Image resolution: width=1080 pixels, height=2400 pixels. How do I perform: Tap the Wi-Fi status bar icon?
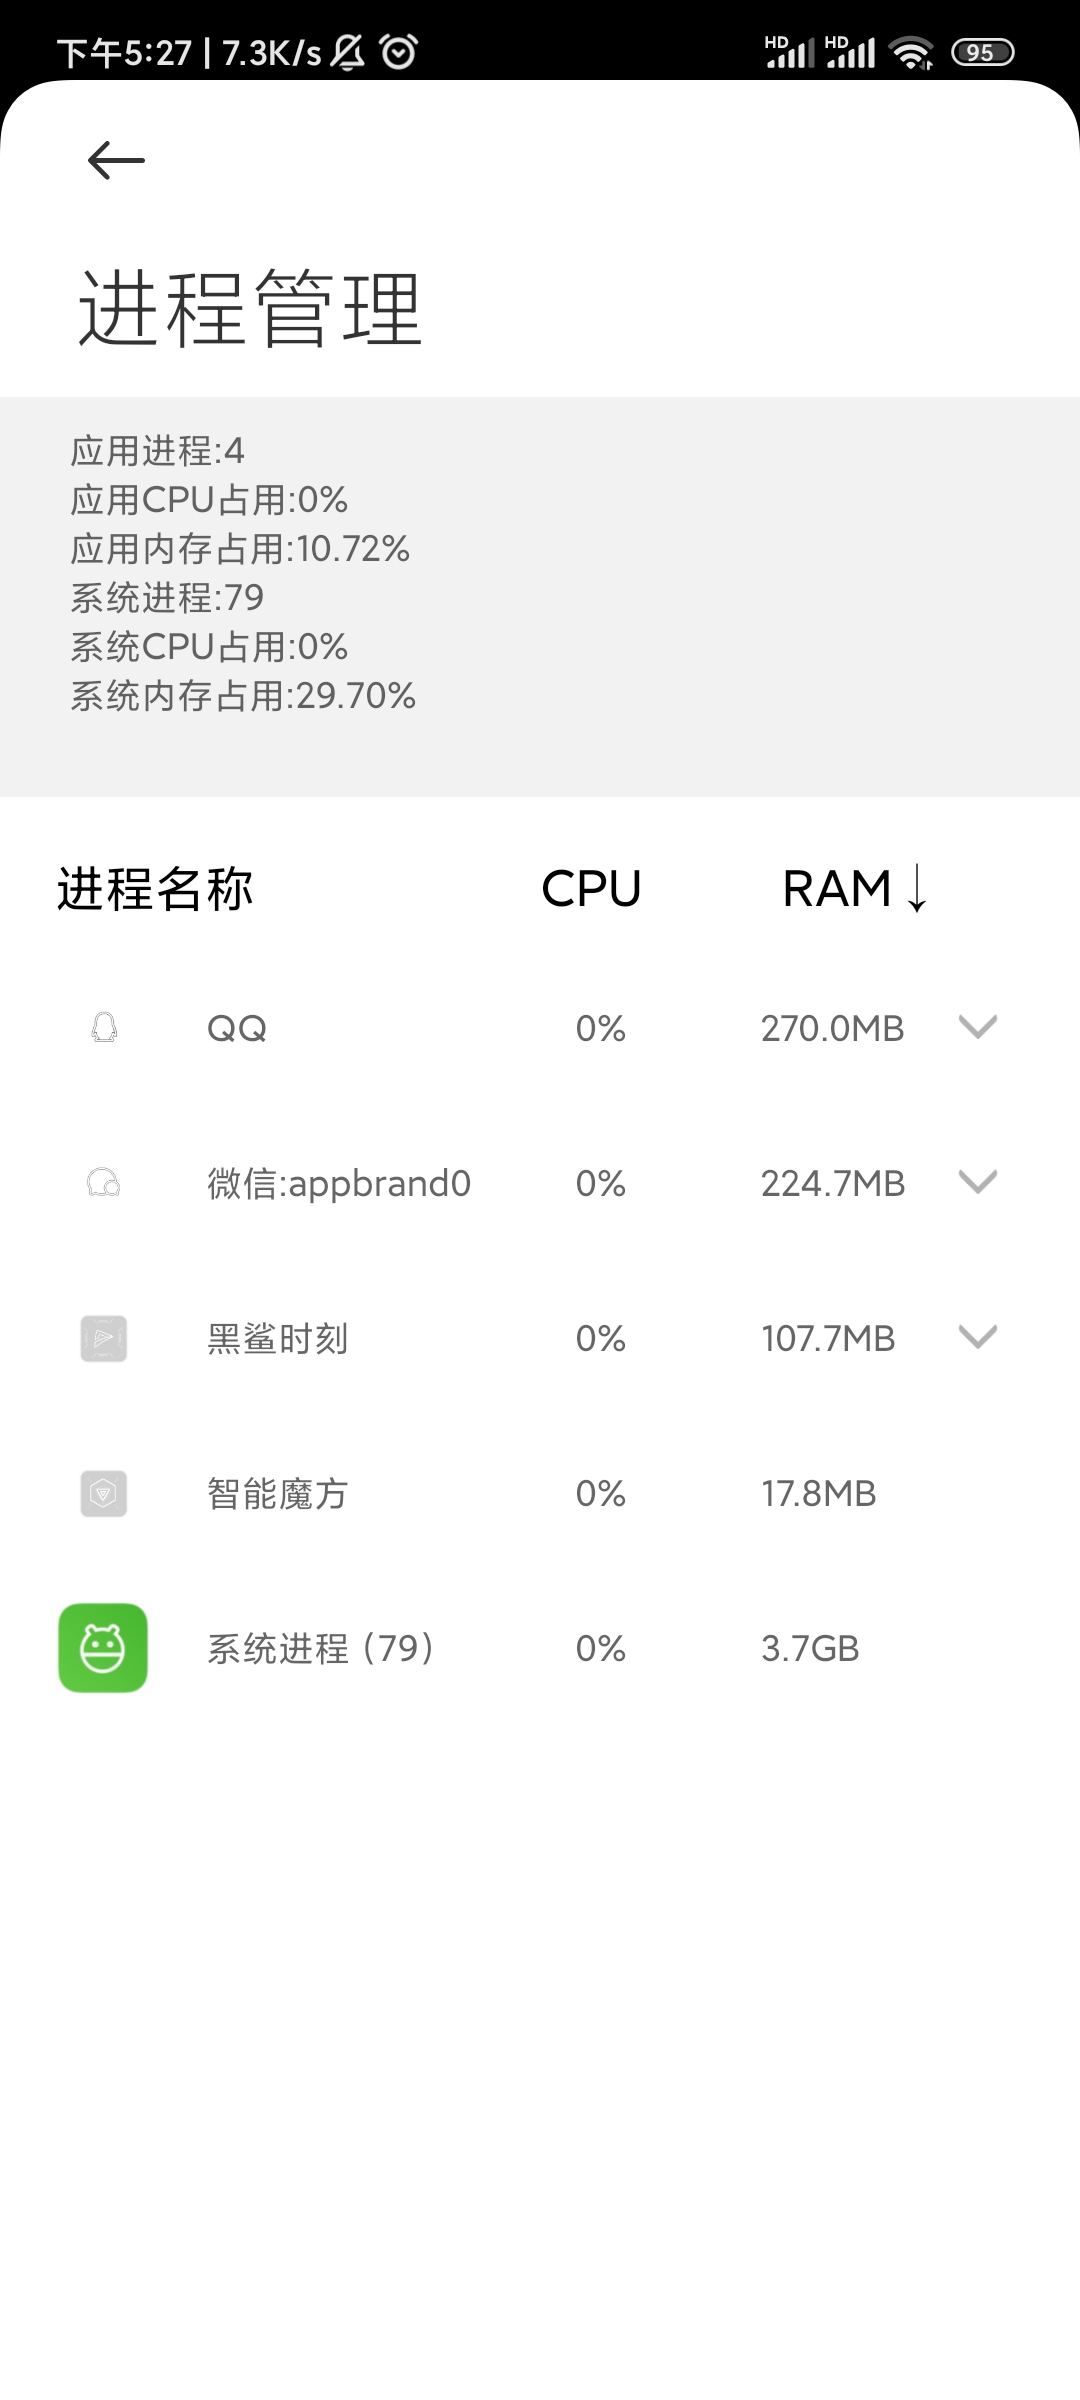point(911,52)
